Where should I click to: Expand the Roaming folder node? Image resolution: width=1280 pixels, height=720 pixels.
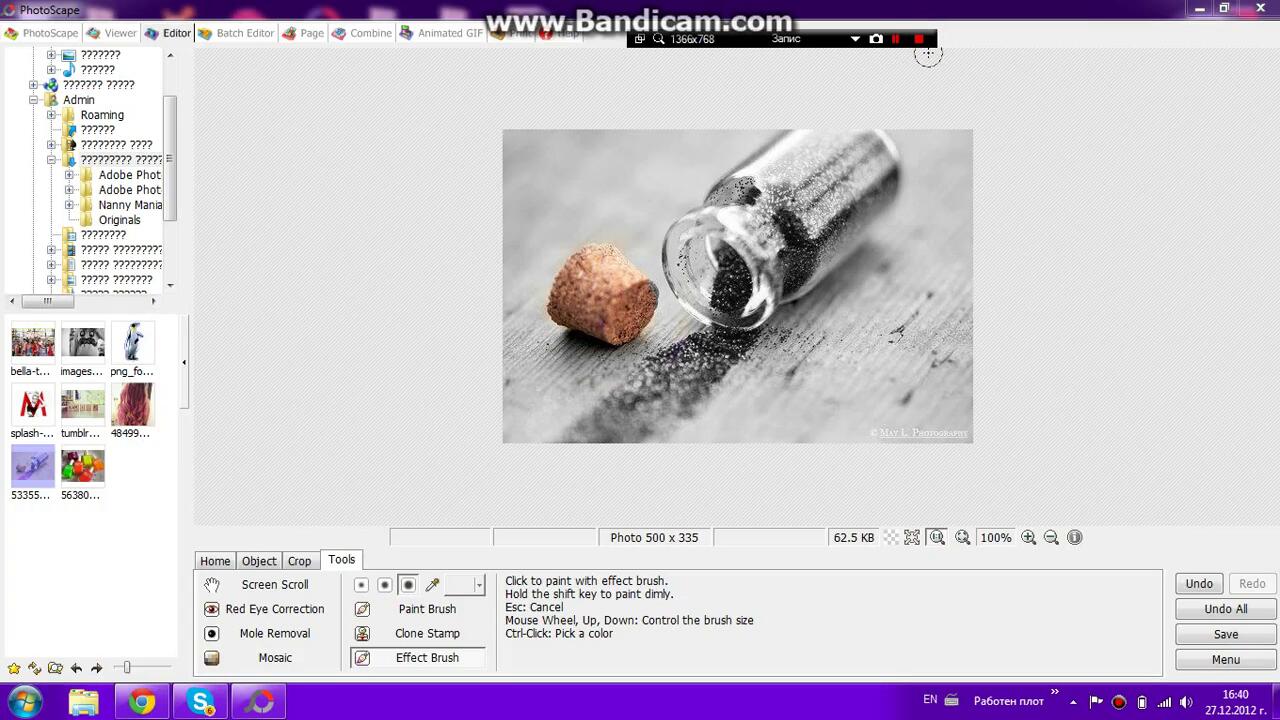51,115
